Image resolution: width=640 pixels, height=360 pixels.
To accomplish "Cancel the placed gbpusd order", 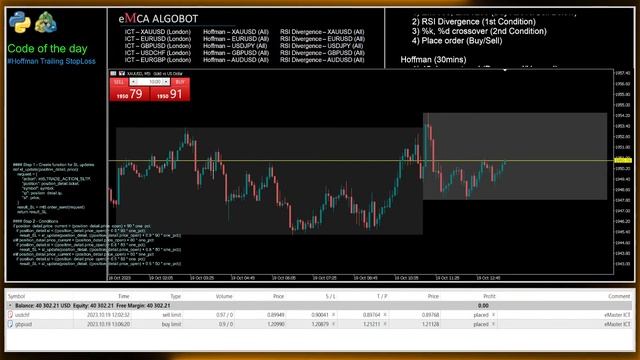I will [493, 324].
